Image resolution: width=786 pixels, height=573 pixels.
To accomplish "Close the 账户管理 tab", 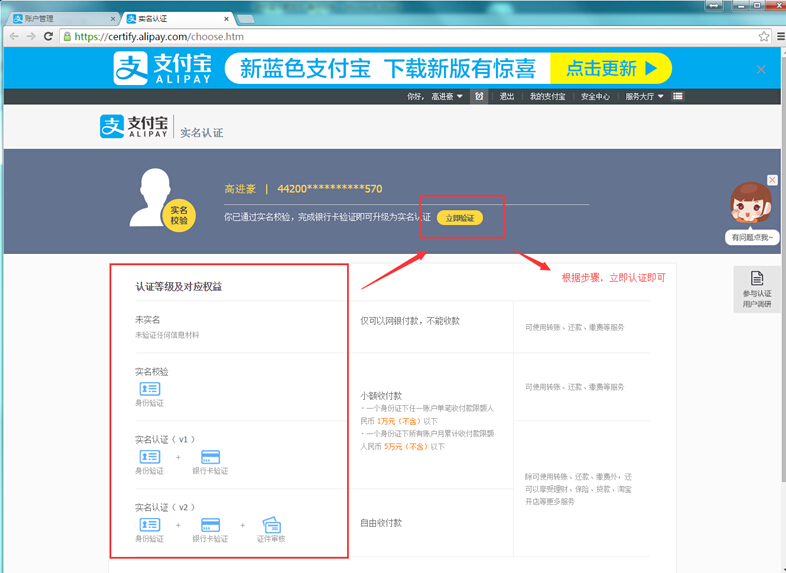I will pyautogui.click(x=113, y=19).
